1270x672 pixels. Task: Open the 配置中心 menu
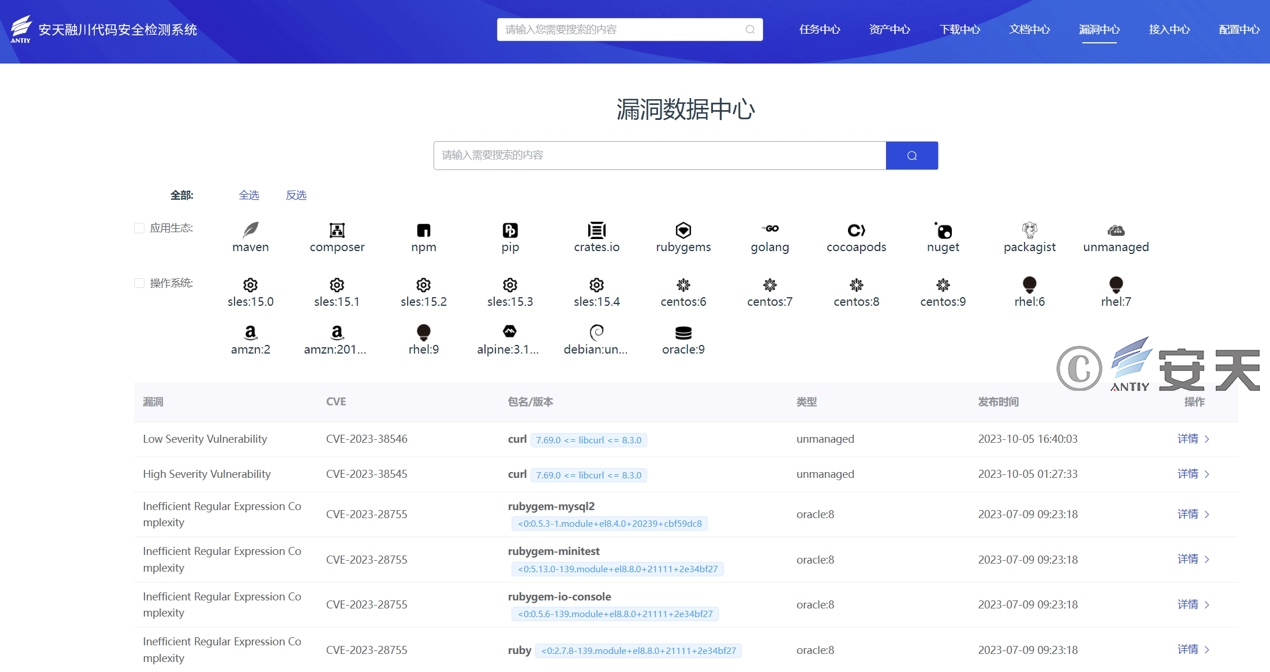click(x=1239, y=30)
